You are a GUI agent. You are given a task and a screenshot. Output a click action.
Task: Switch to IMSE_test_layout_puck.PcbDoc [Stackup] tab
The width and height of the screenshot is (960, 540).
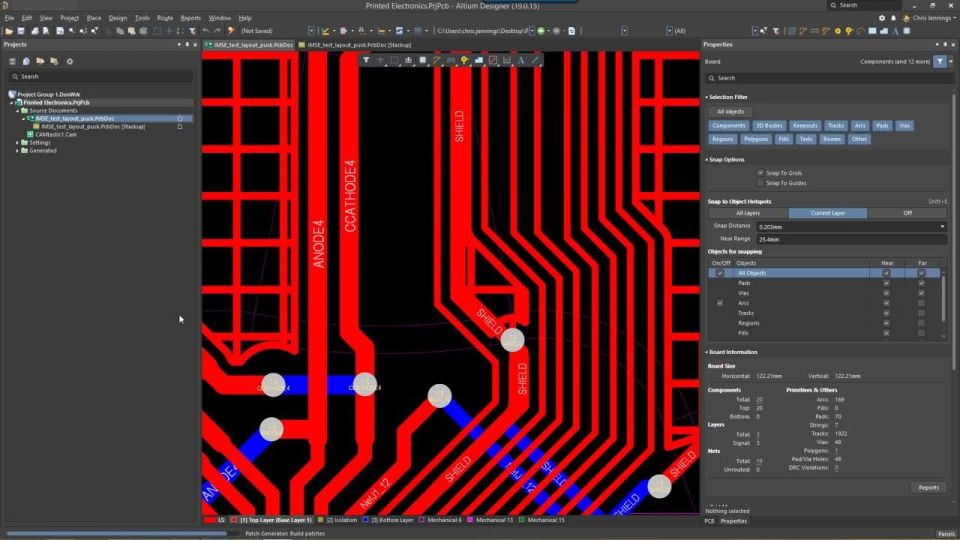pos(355,45)
